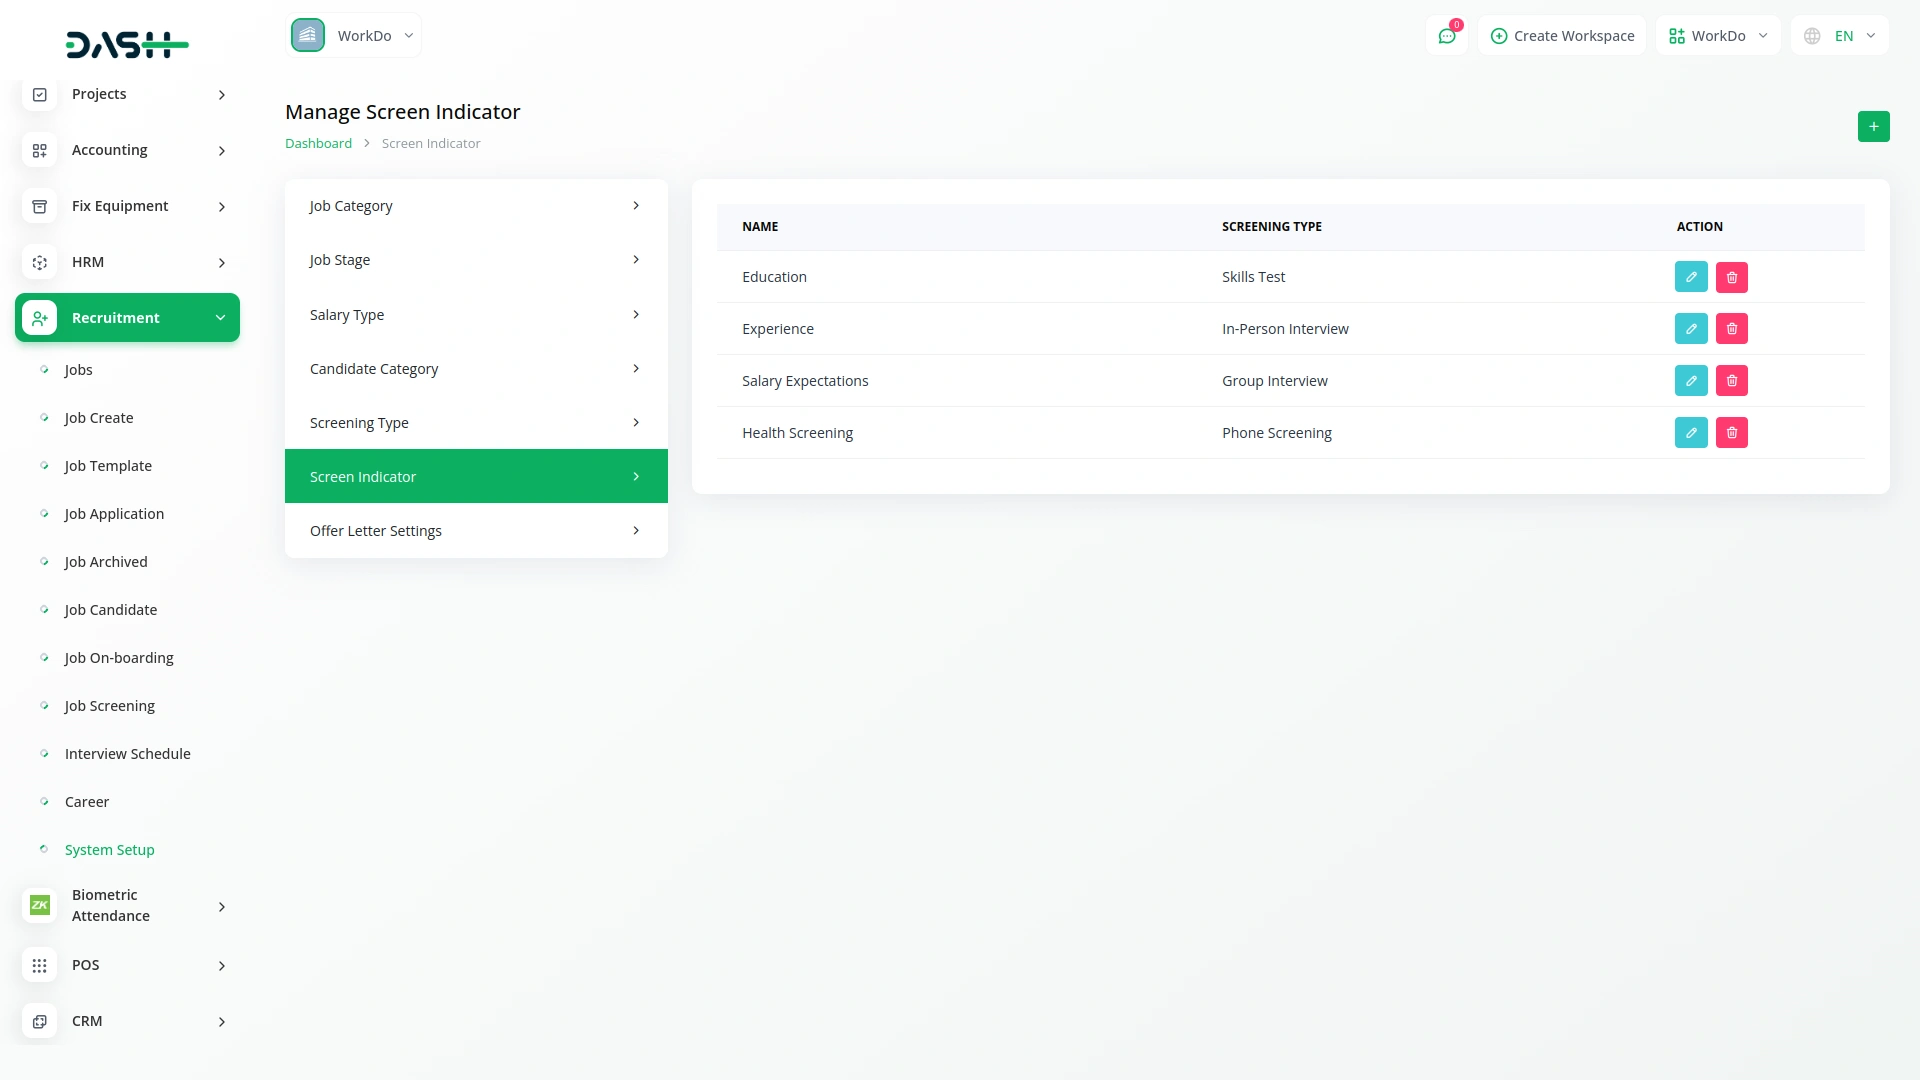1920x1080 pixels.
Task: Click the In-Person Interview cell
Action: coord(1285,329)
